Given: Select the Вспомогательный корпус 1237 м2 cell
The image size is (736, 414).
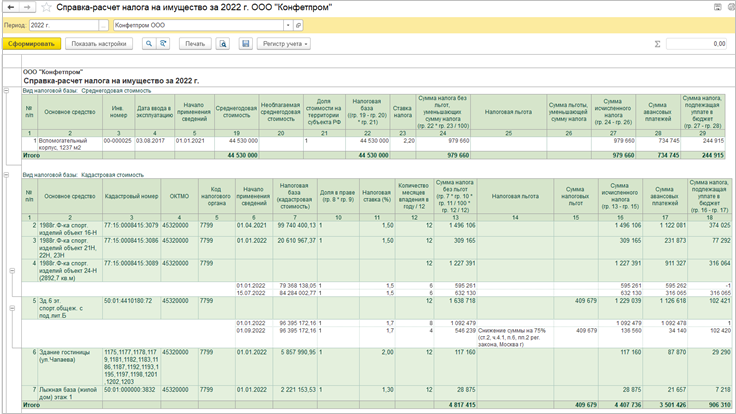Looking at the screenshot, I should click(70, 145).
